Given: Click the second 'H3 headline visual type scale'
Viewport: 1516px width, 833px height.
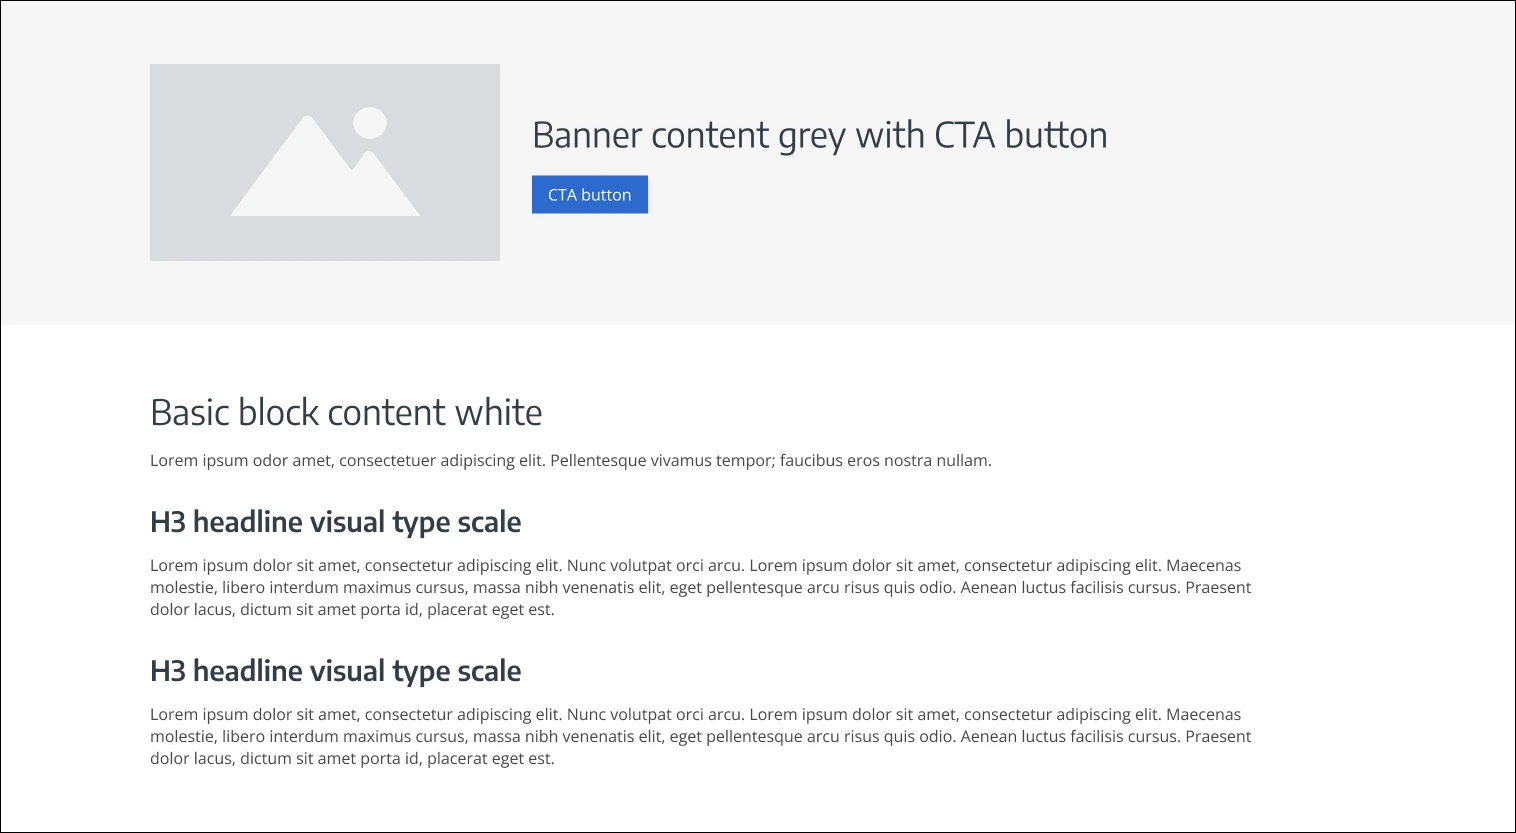Looking at the screenshot, I should 335,671.
